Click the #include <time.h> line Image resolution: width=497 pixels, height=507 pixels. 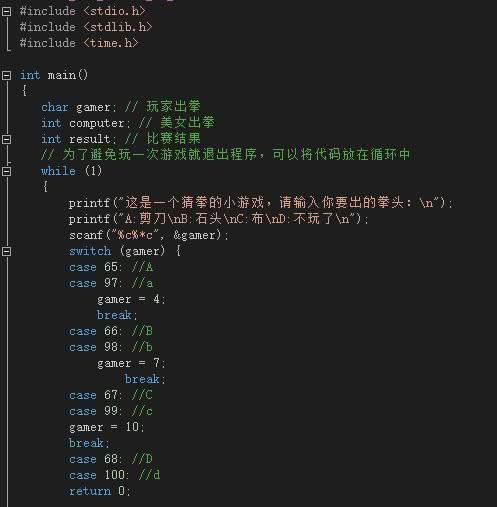(79, 43)
